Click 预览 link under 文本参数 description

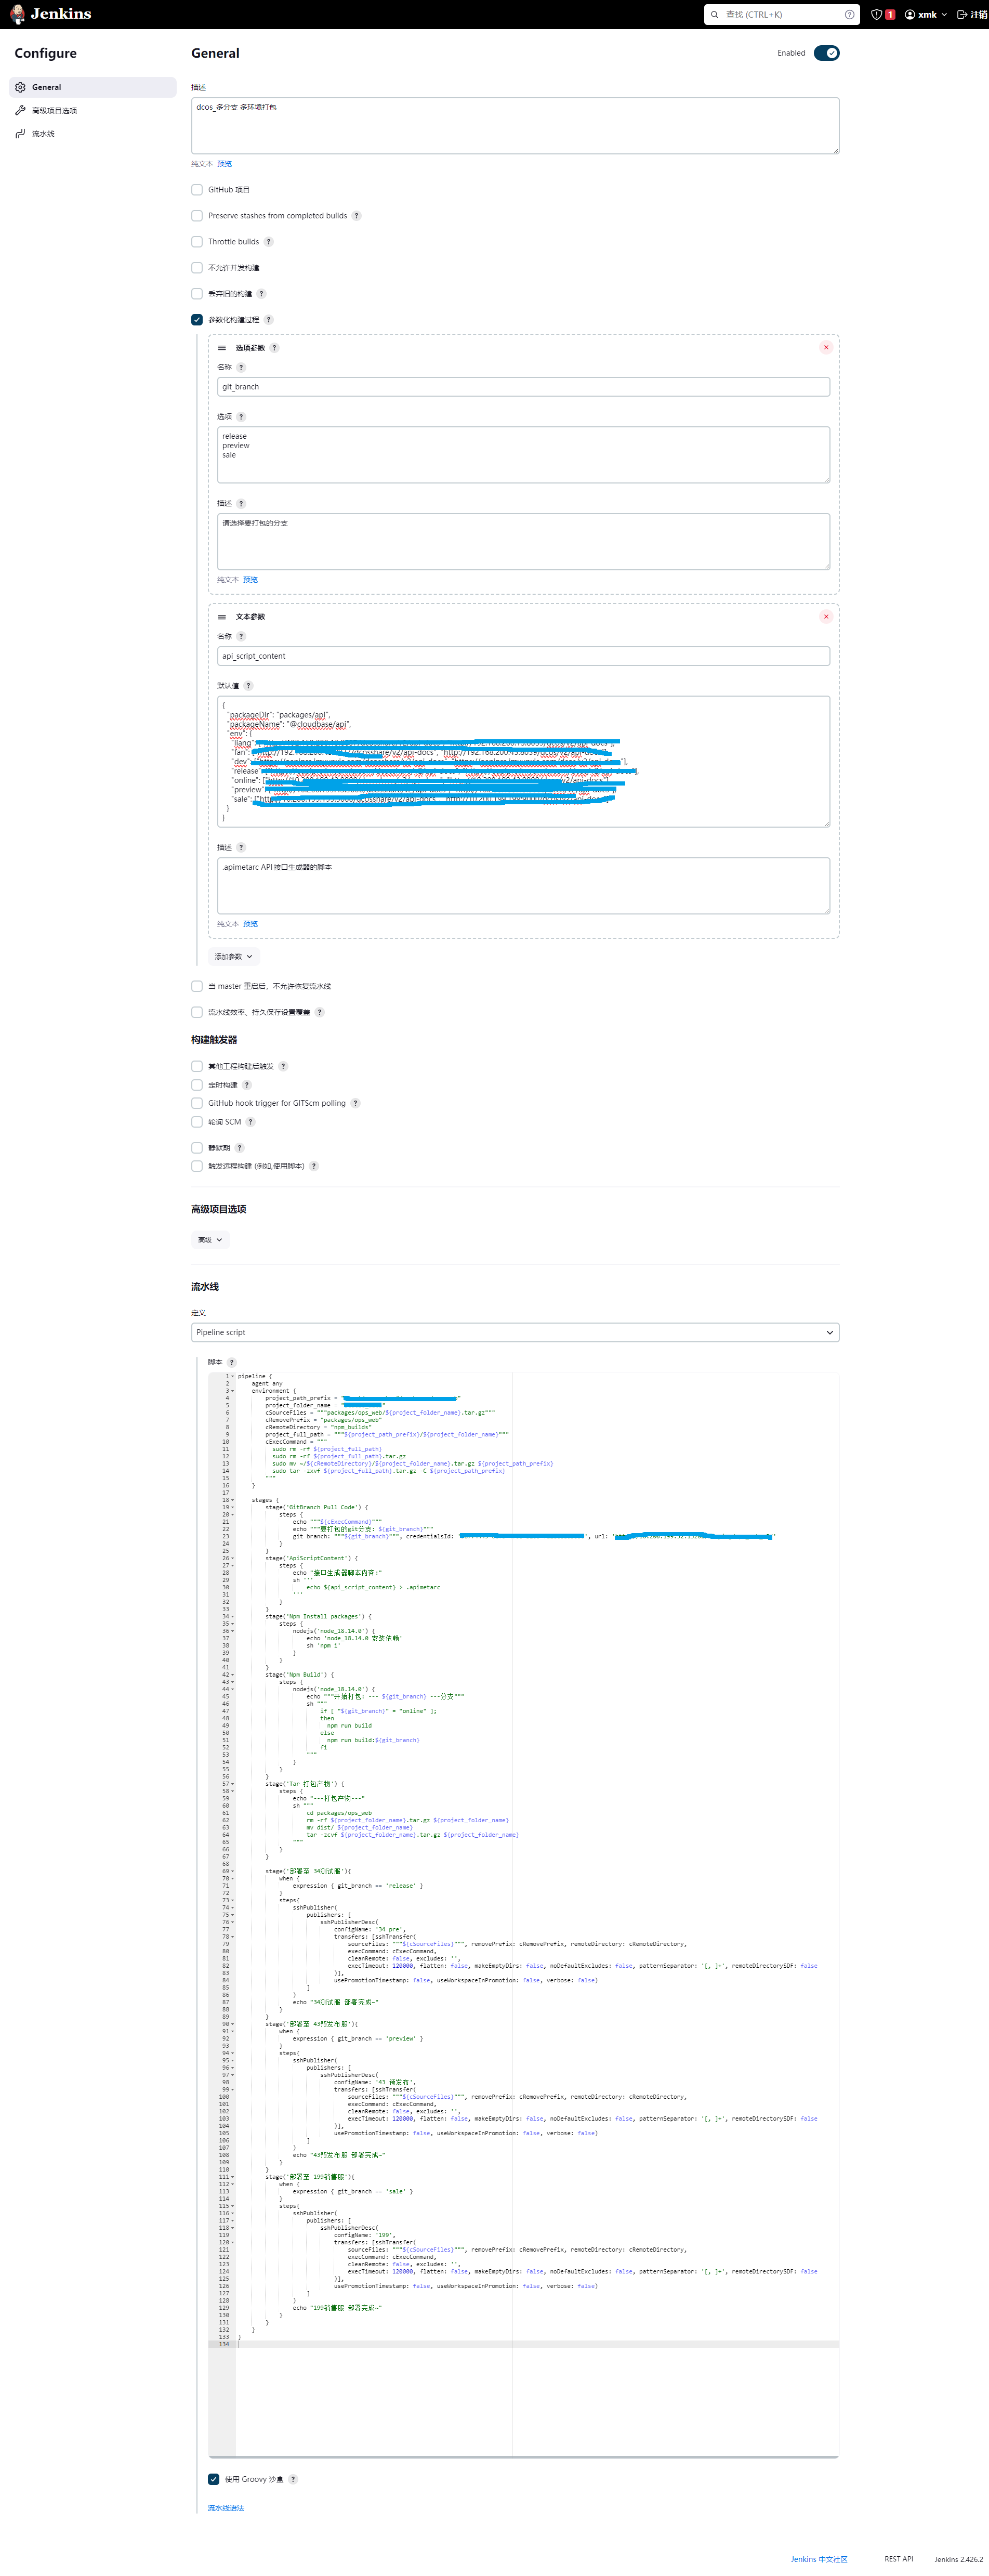pos(250,924)
